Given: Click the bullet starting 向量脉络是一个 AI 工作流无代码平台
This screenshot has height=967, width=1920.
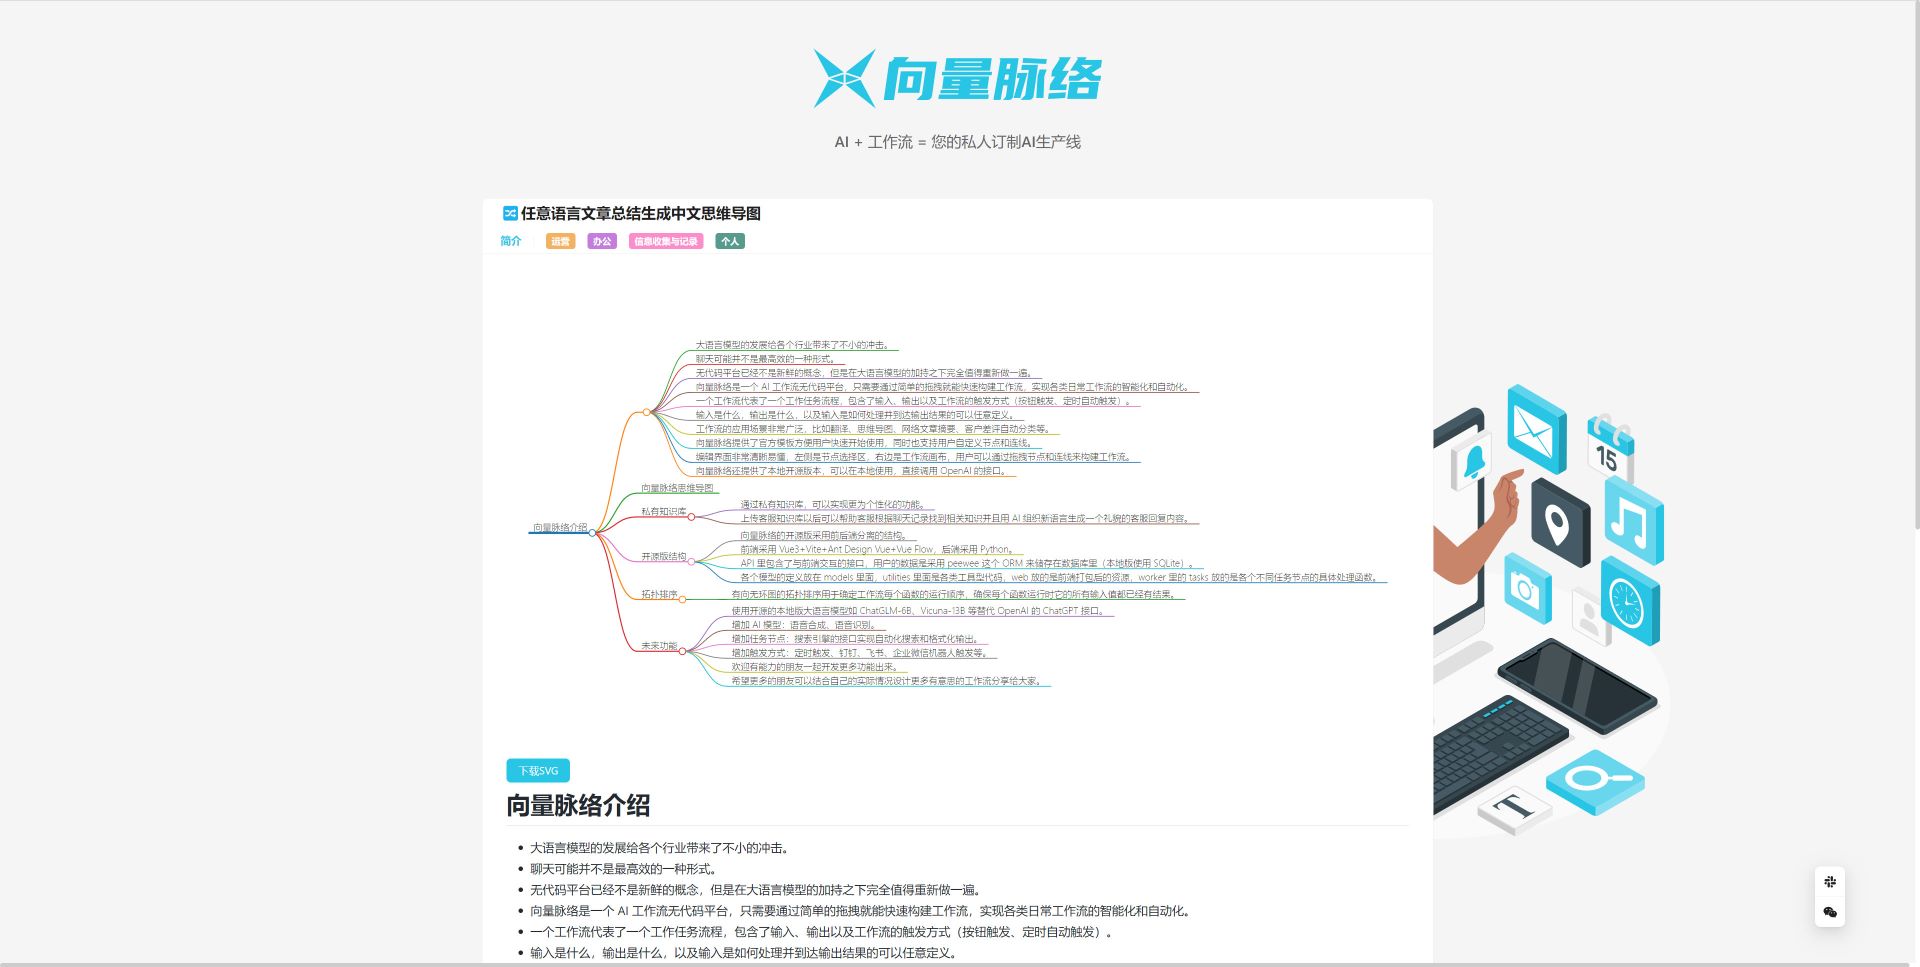Looking at the screenshot, I should pyautogui.click(x=862, y=911).
